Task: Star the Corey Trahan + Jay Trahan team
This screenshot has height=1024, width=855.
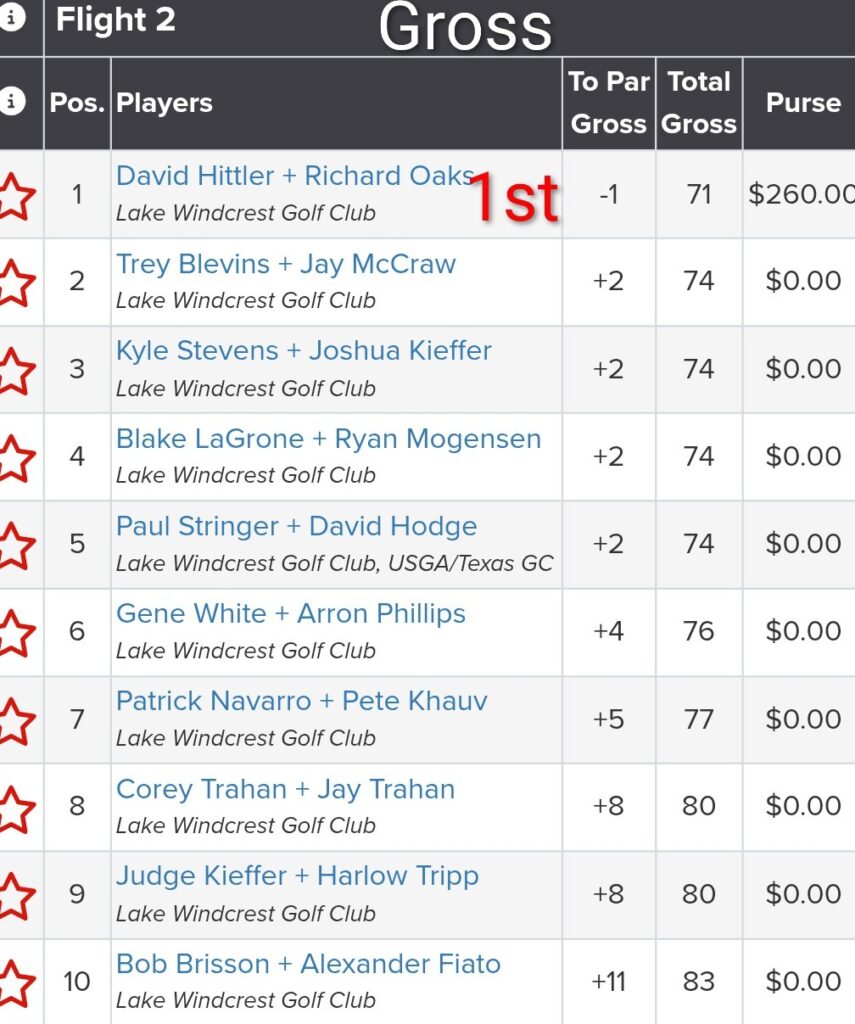Action: 15,806
